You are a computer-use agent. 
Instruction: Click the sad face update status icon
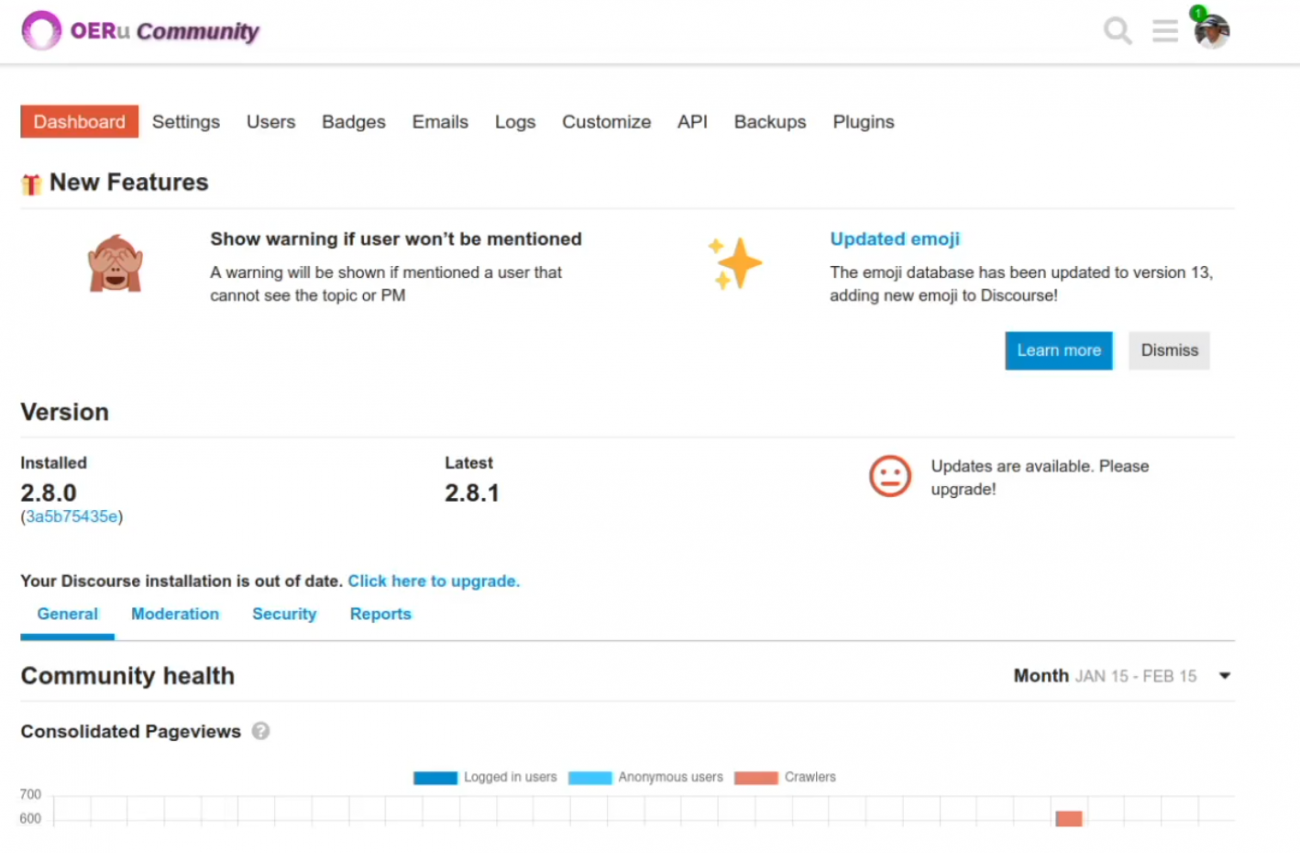coord(890,476)
